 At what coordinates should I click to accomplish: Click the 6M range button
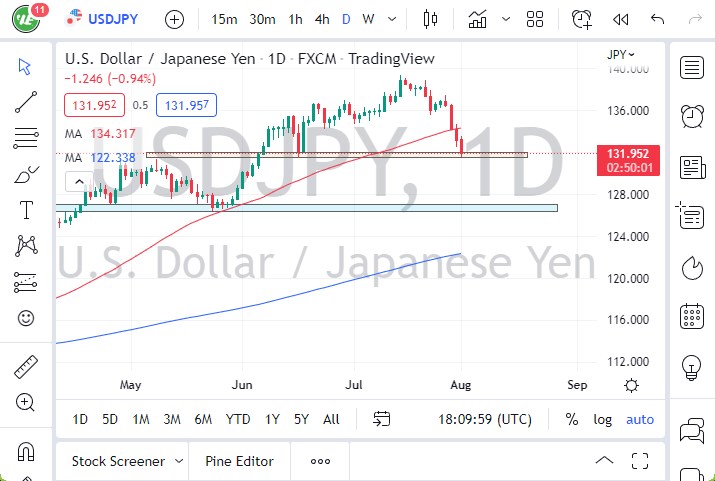pyautogui.click(x=203, y=419)
